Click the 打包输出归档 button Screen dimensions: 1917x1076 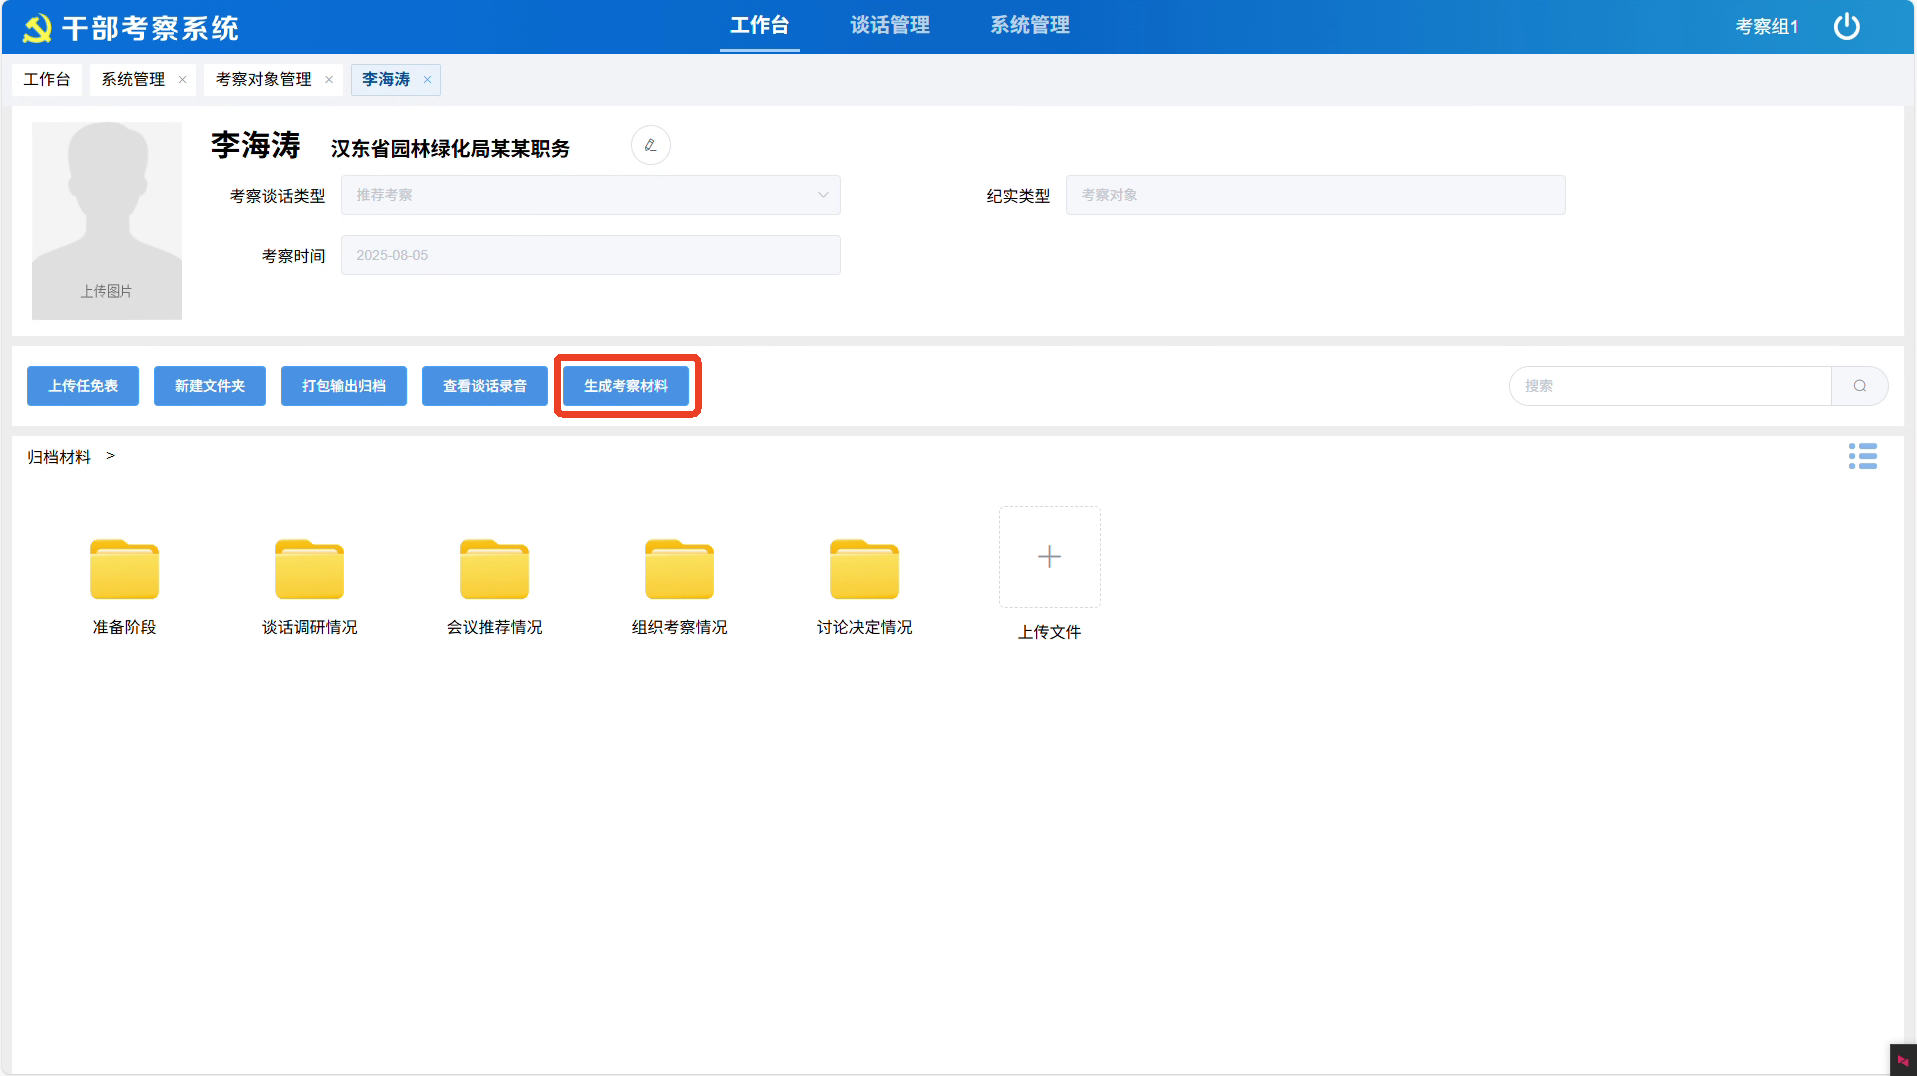[344, 386]
